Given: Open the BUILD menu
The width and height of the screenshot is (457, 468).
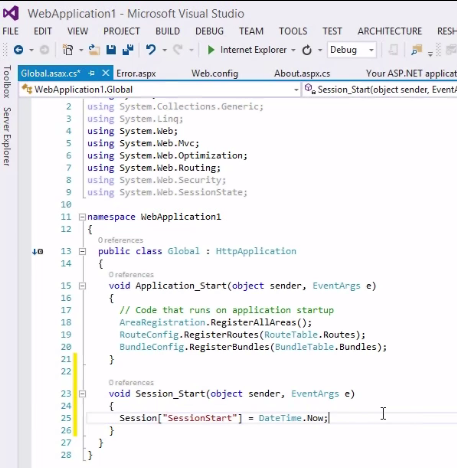Looking at the screenshot, I should click(x=168, y=31).
